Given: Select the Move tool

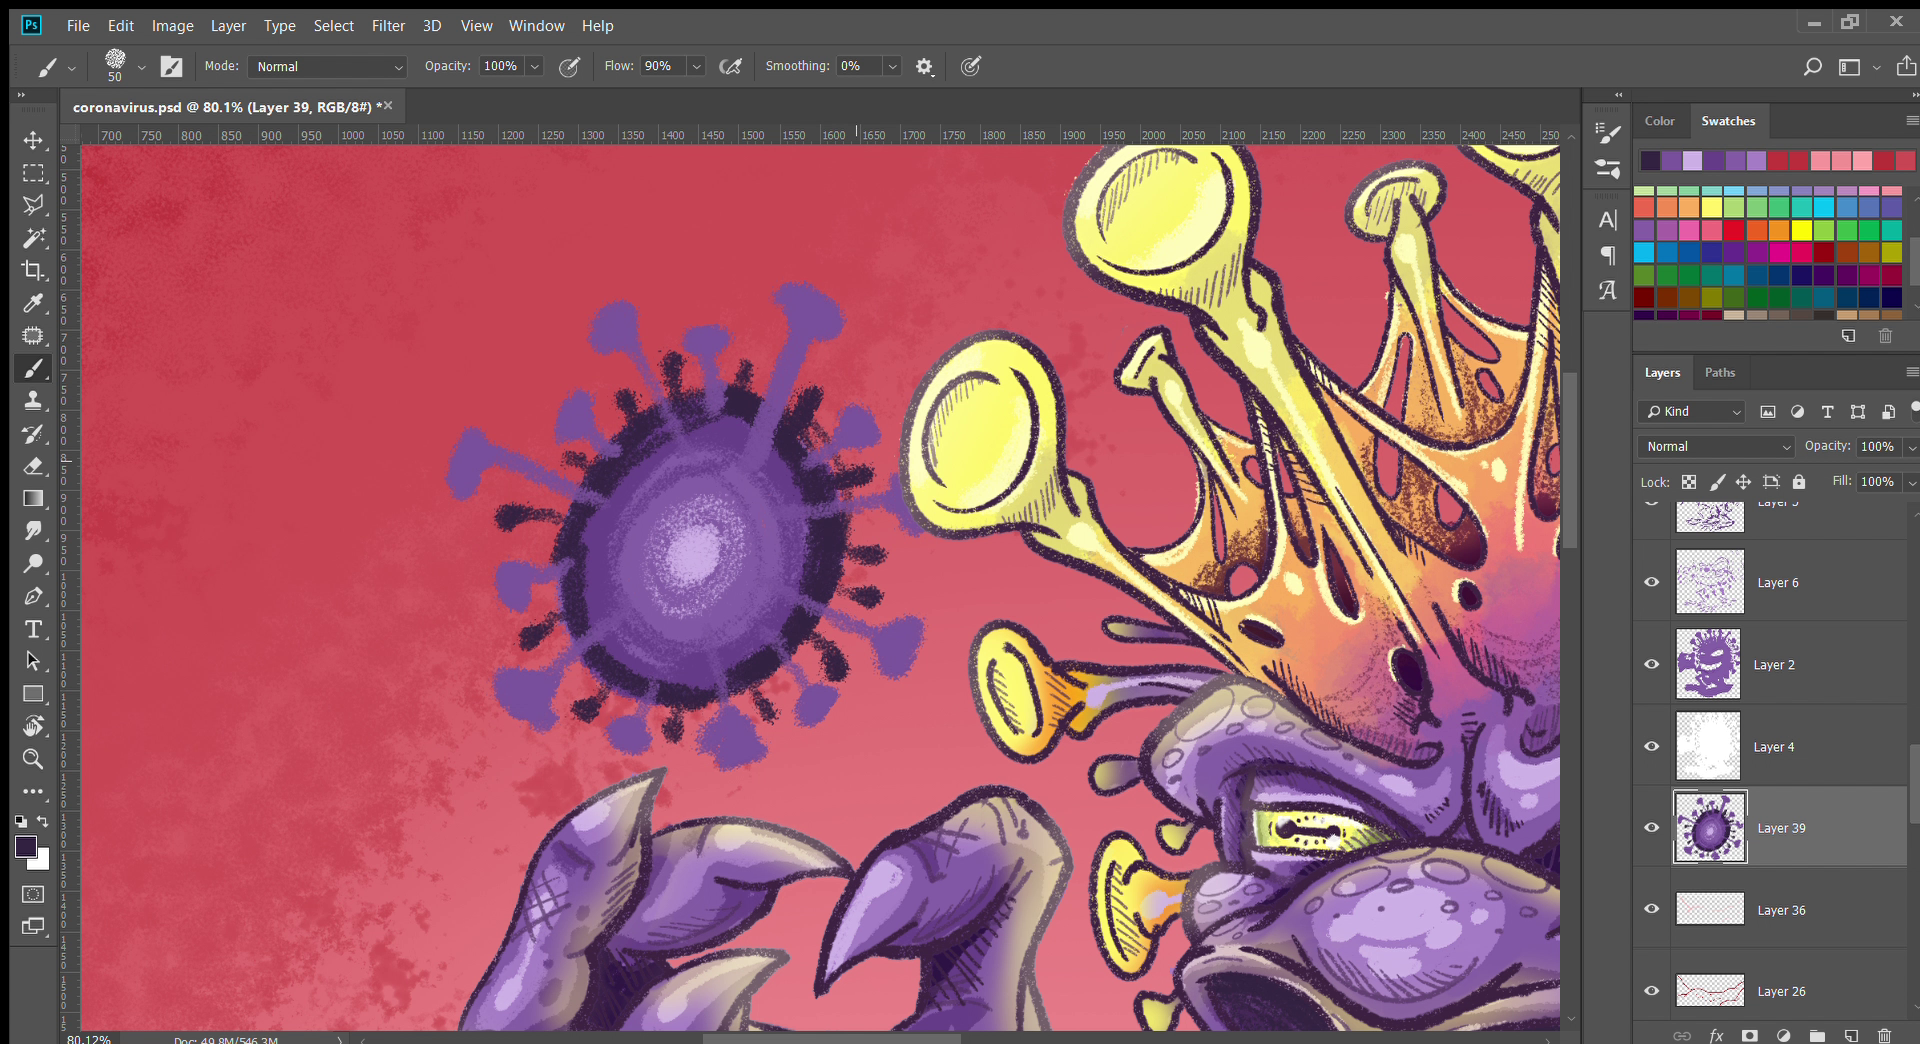Looking at the screenshot, I should 33,140.
